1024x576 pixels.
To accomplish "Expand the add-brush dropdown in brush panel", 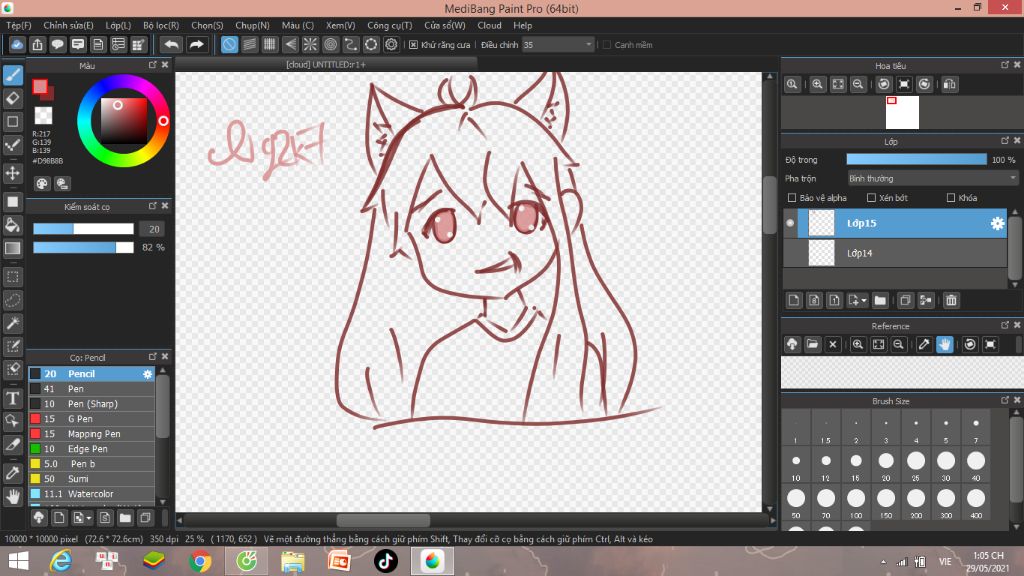I will [88, 518].
